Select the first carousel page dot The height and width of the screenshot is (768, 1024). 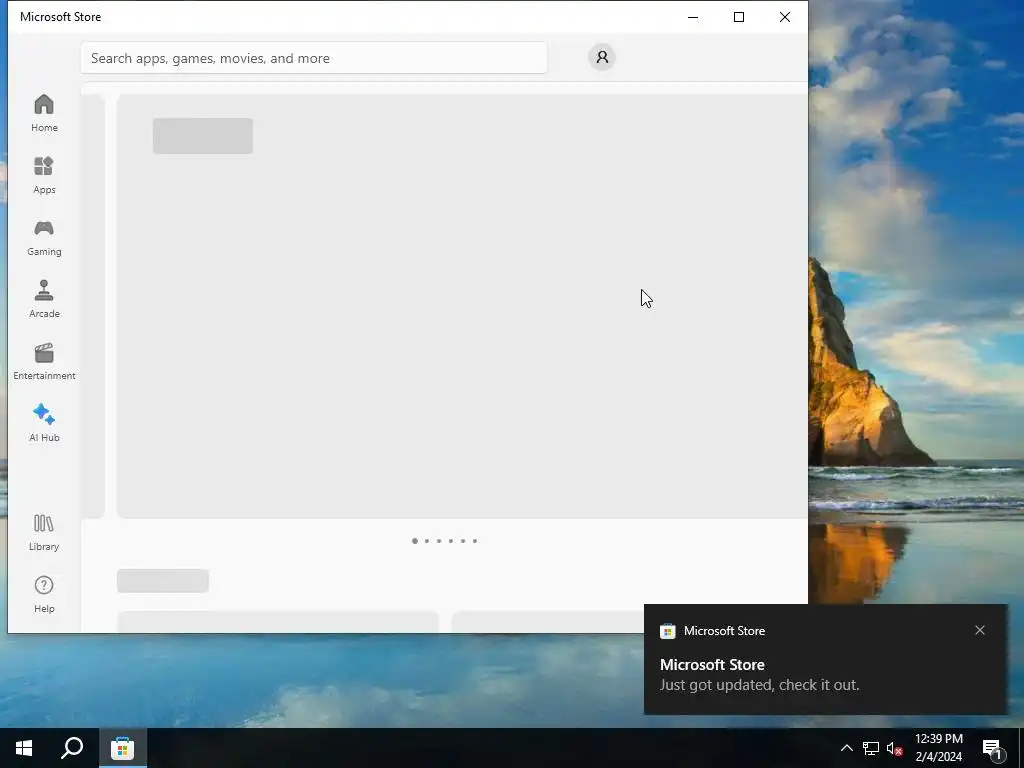click(415, 541)
